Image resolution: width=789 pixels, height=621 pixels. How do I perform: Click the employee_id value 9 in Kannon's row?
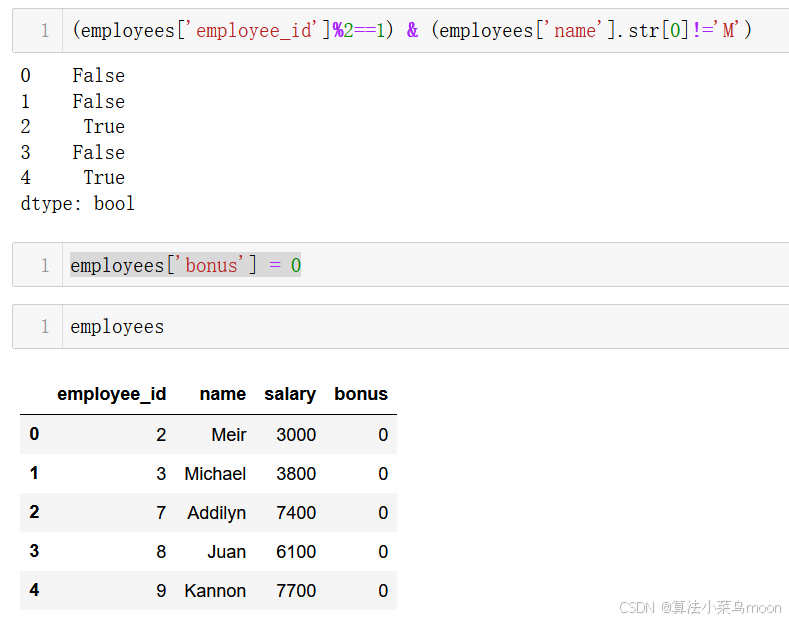161,591
